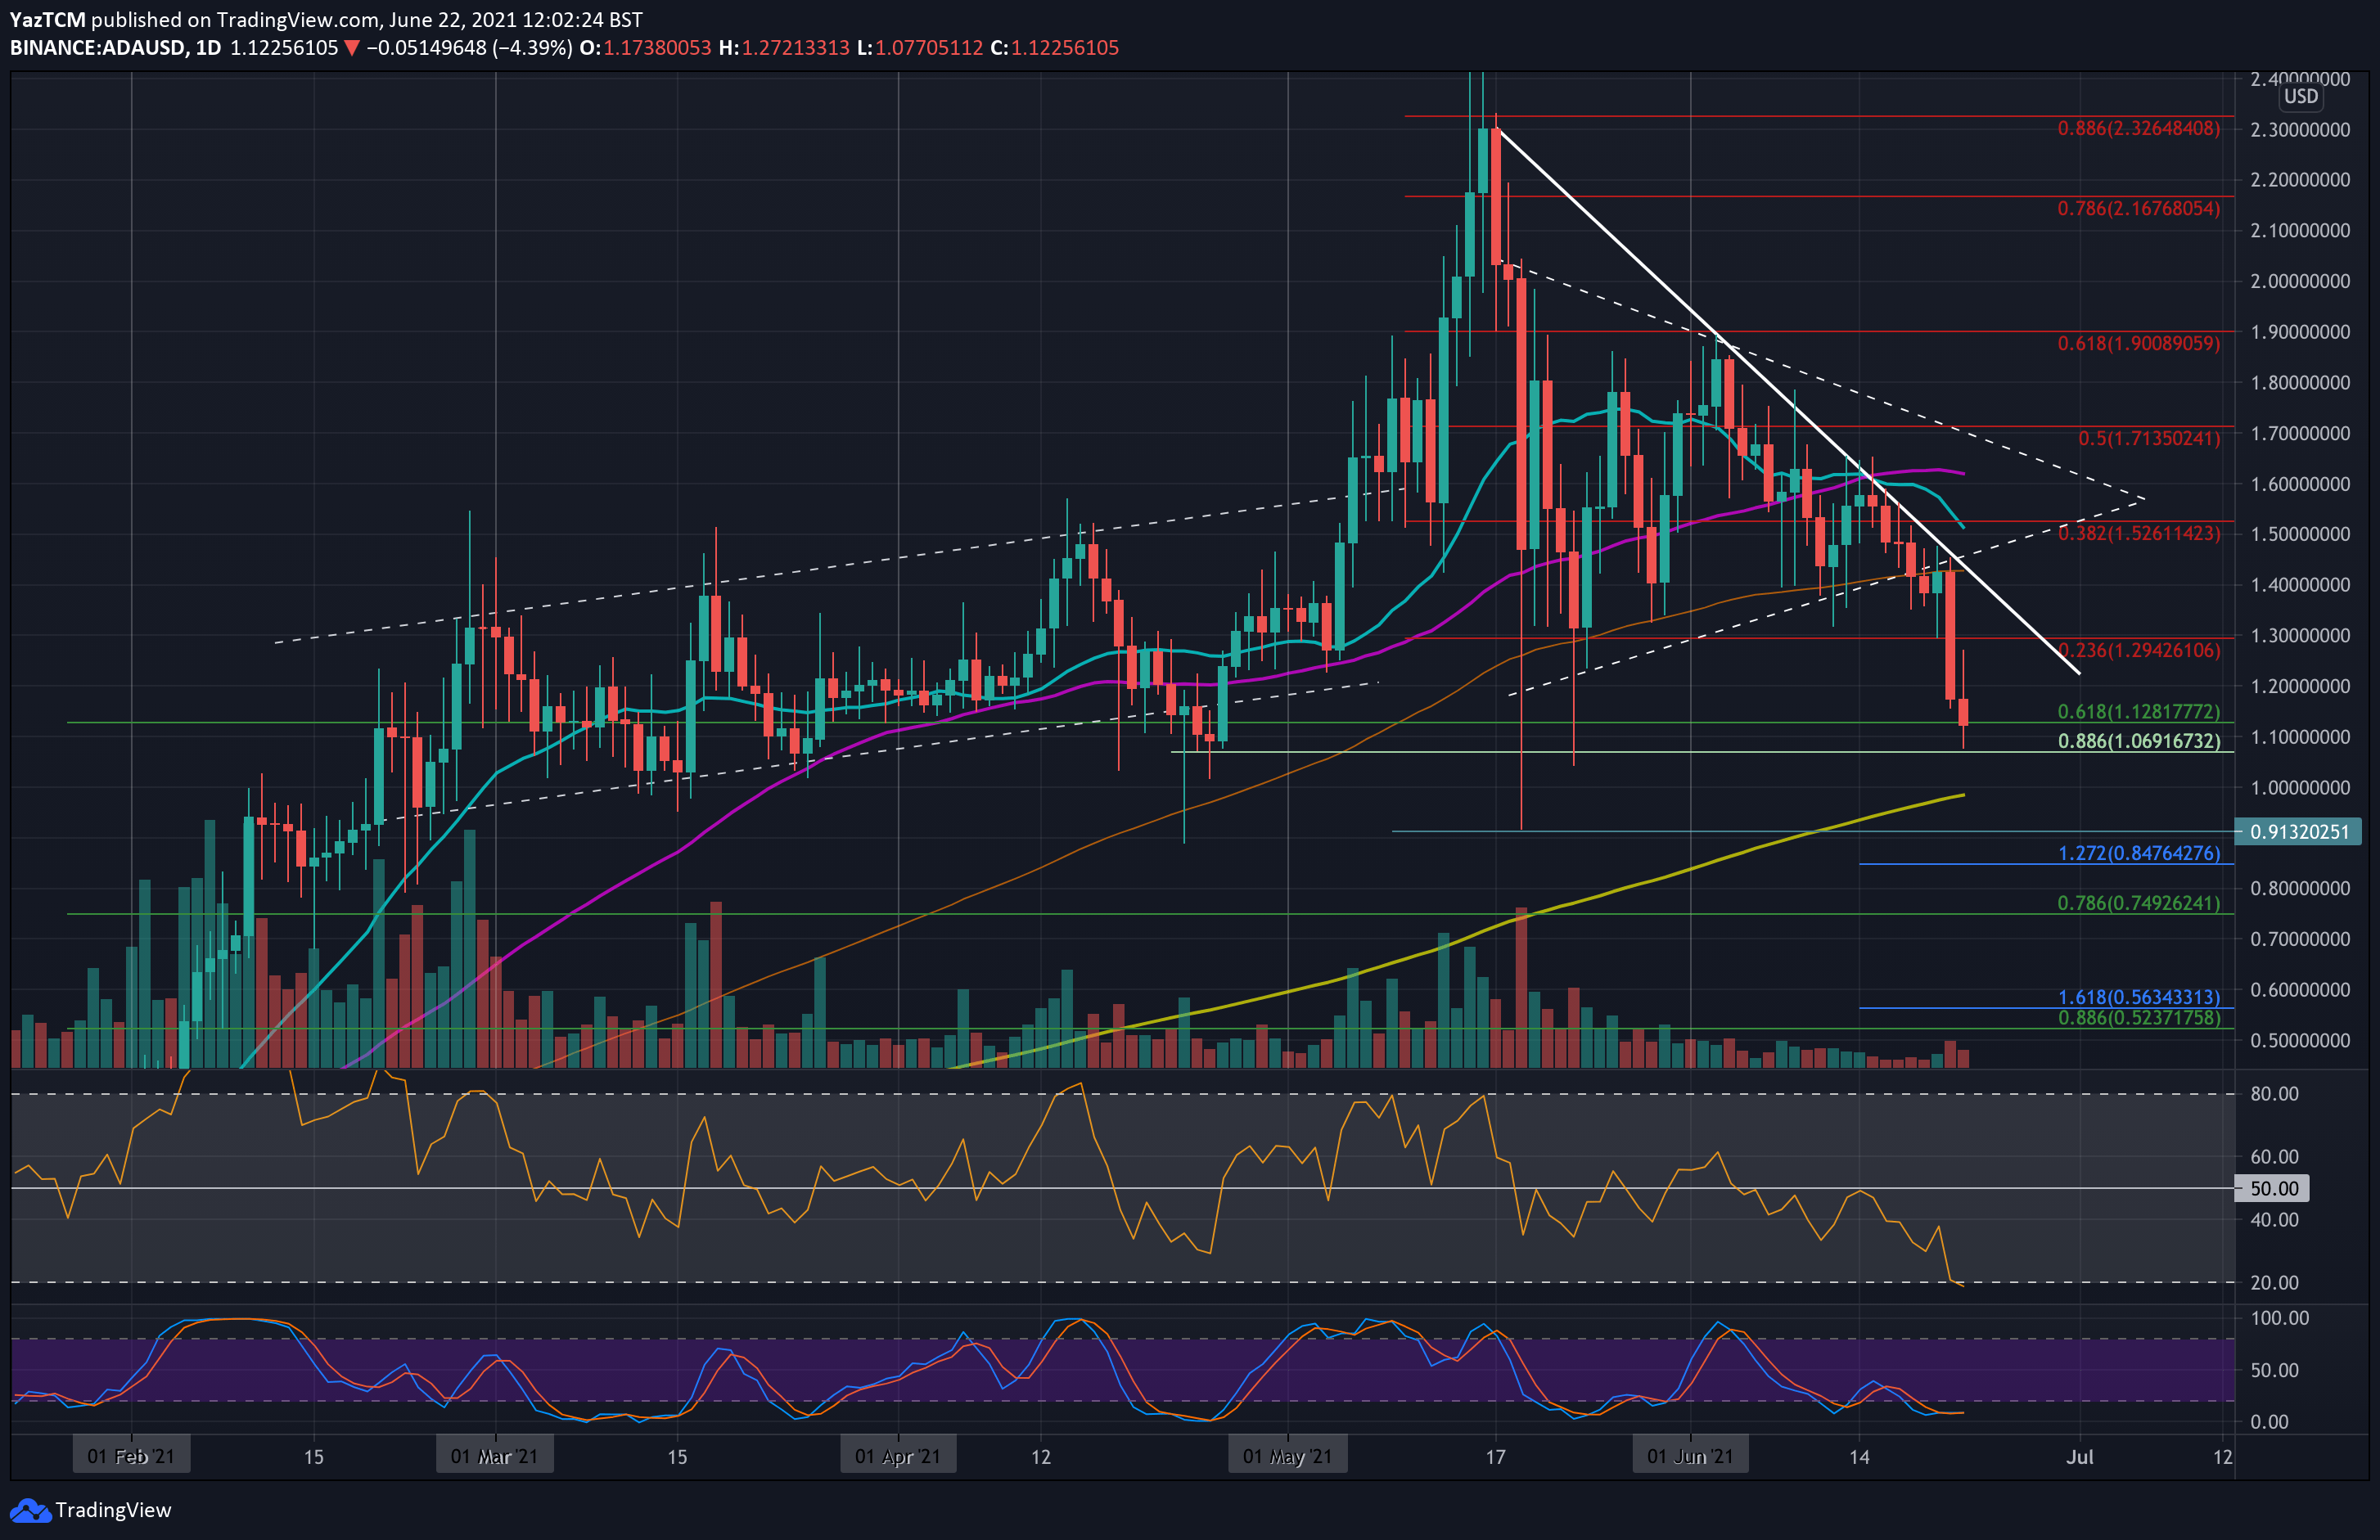The width and height of the screenshot is (2380, 1540).
Task: Click the TradingView text logo
Action: (x=113, y=1510)
